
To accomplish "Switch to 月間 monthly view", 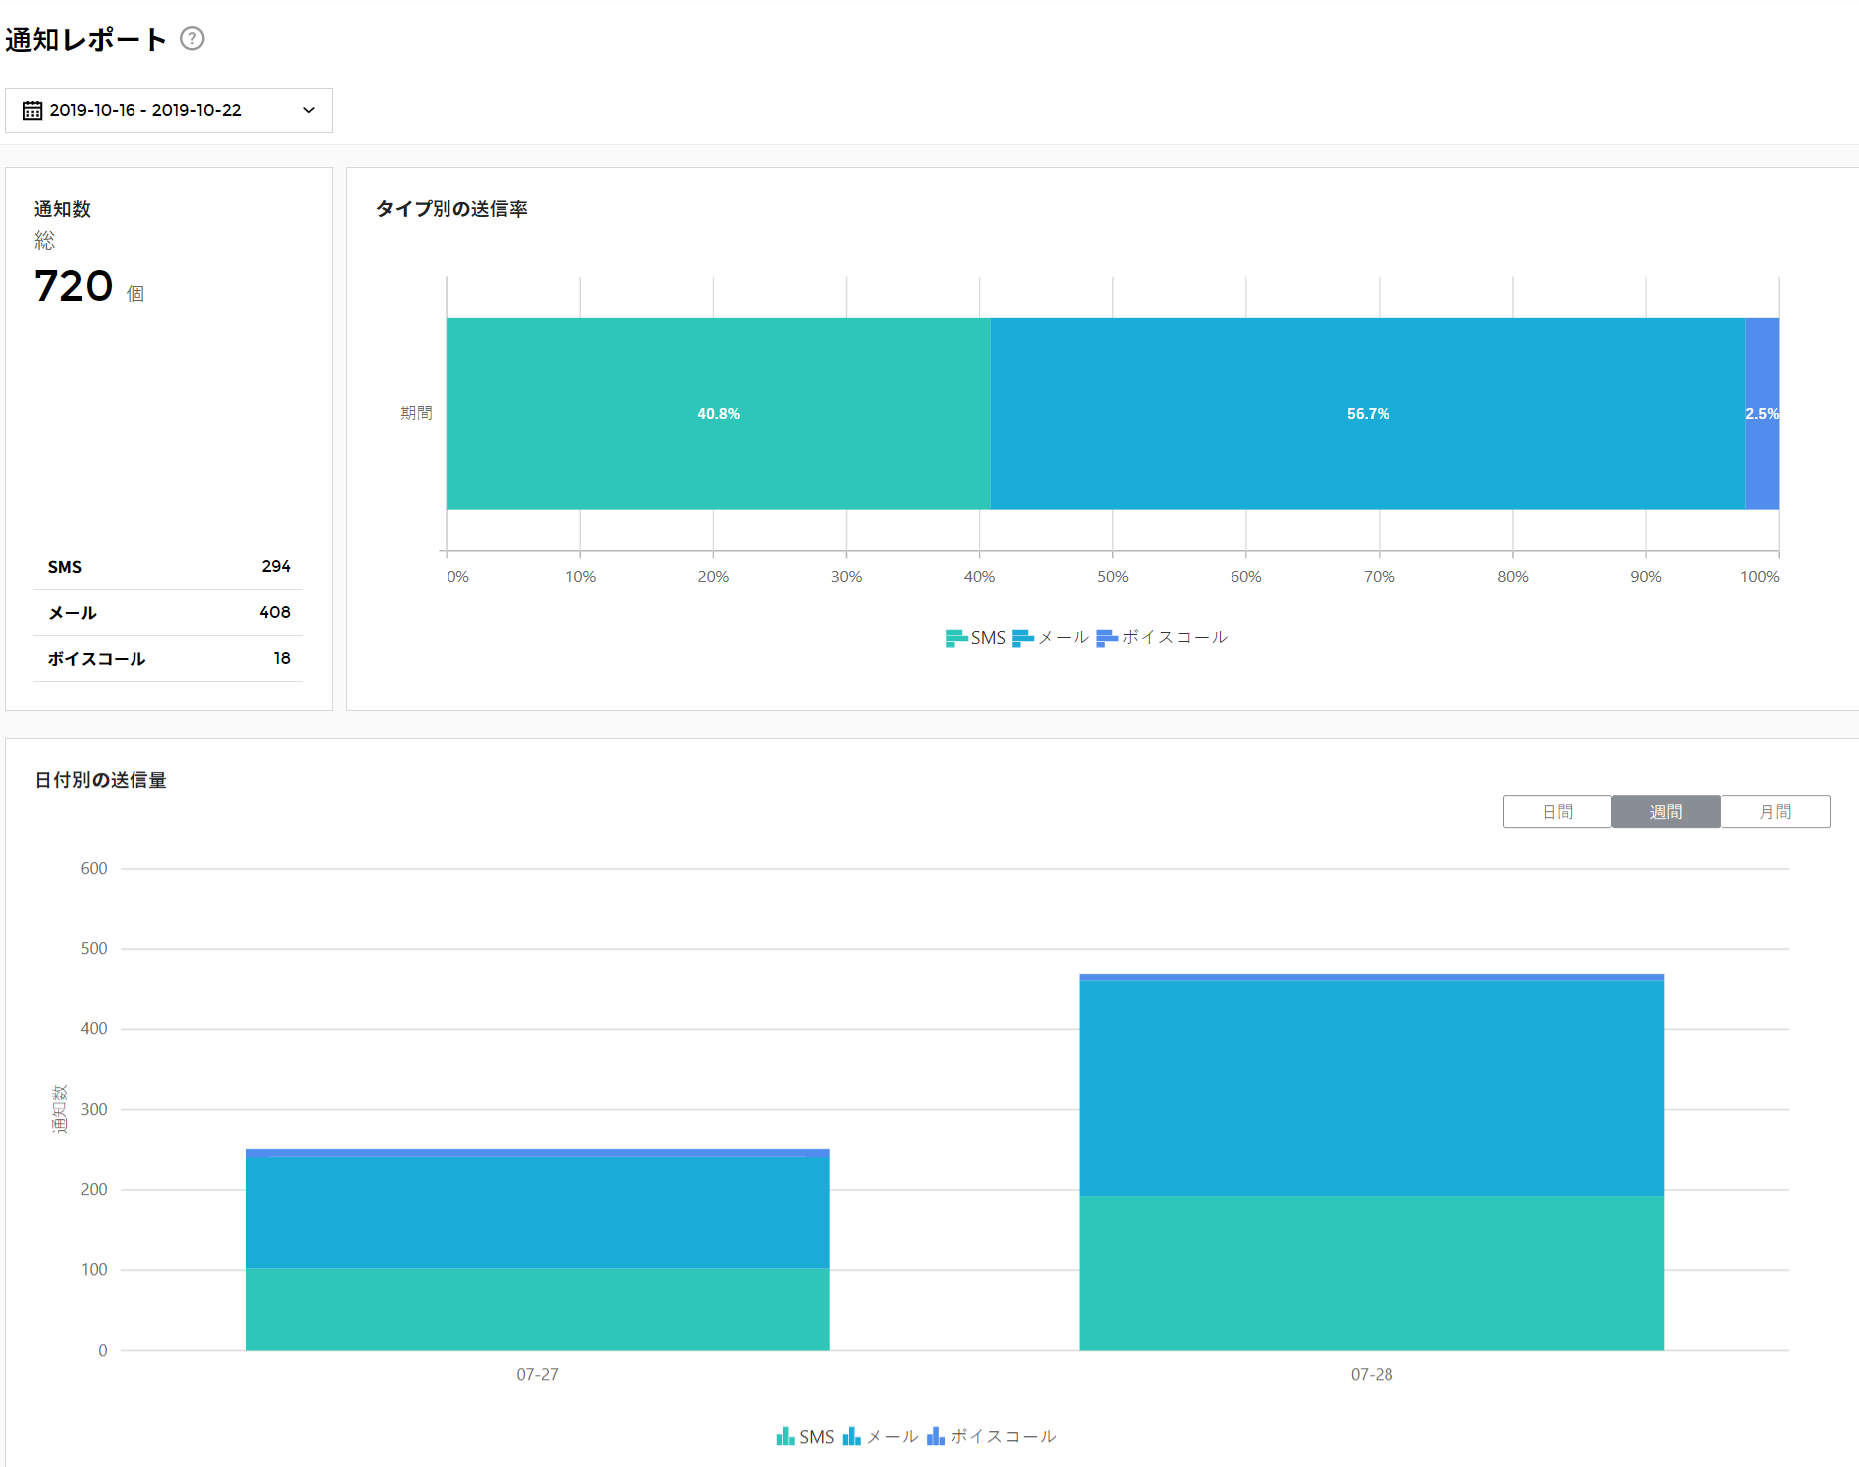I will click(x=1775, y=812).
